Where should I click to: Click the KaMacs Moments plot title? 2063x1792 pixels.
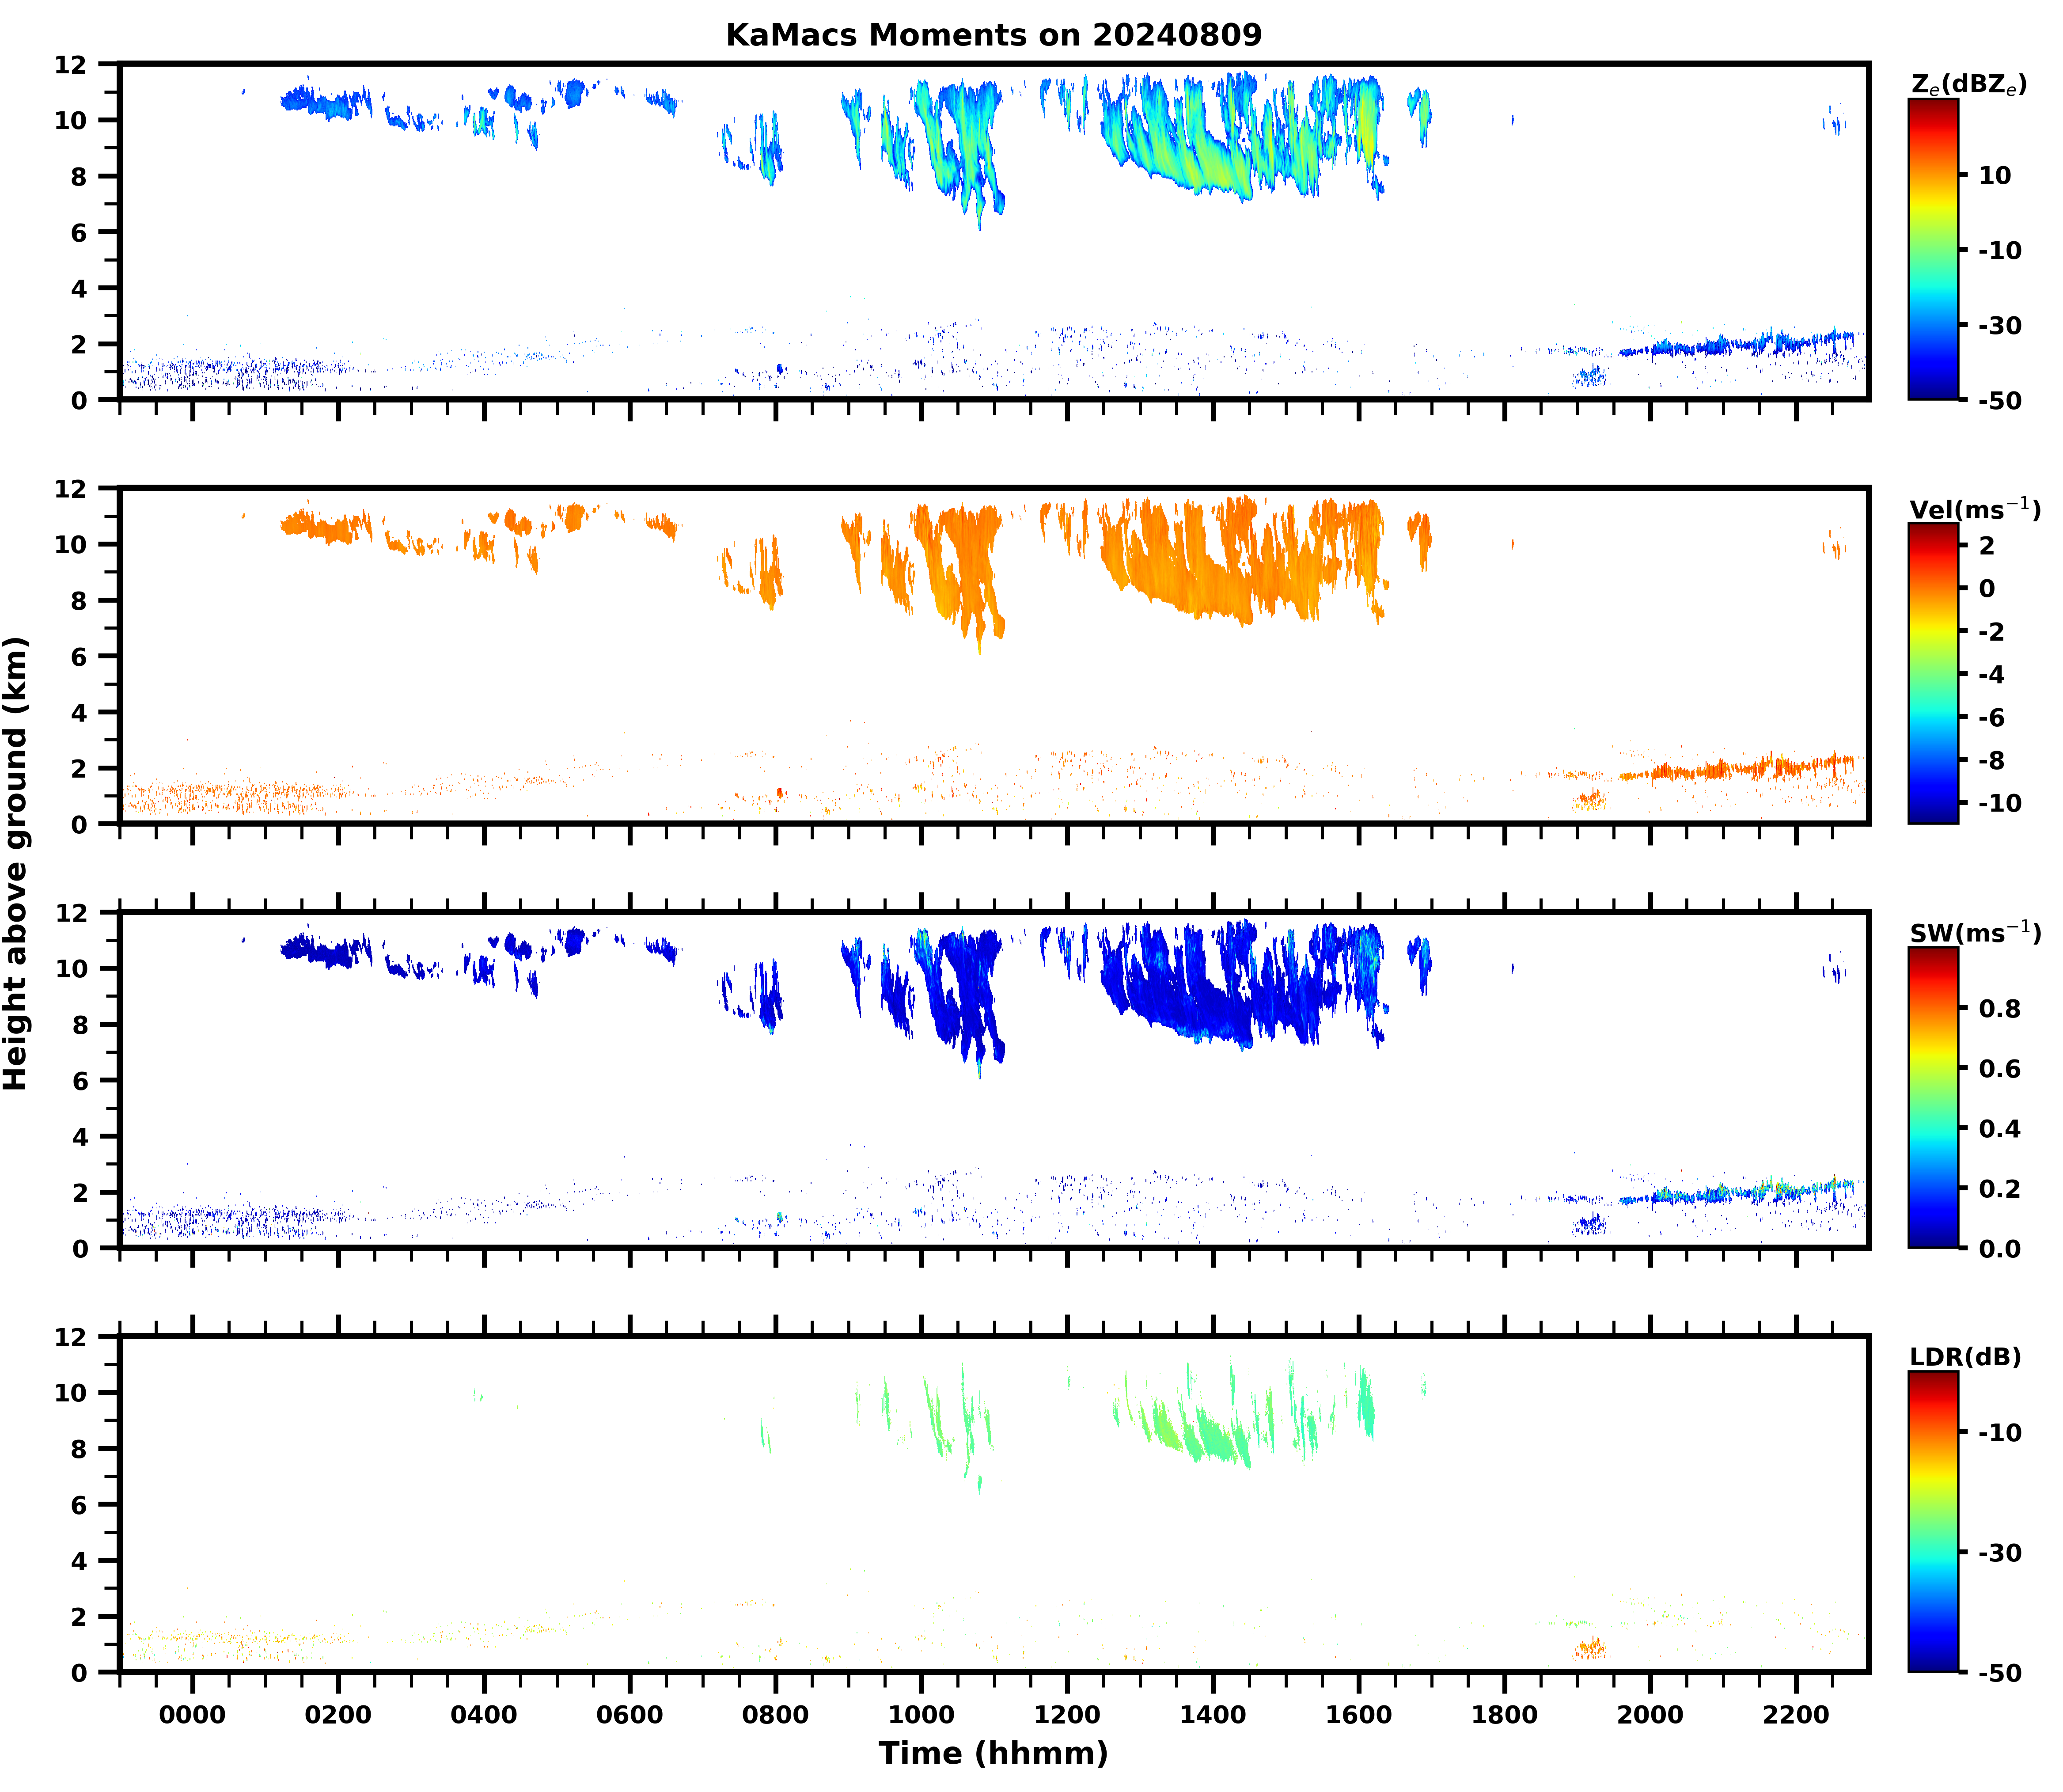(993, 35)
